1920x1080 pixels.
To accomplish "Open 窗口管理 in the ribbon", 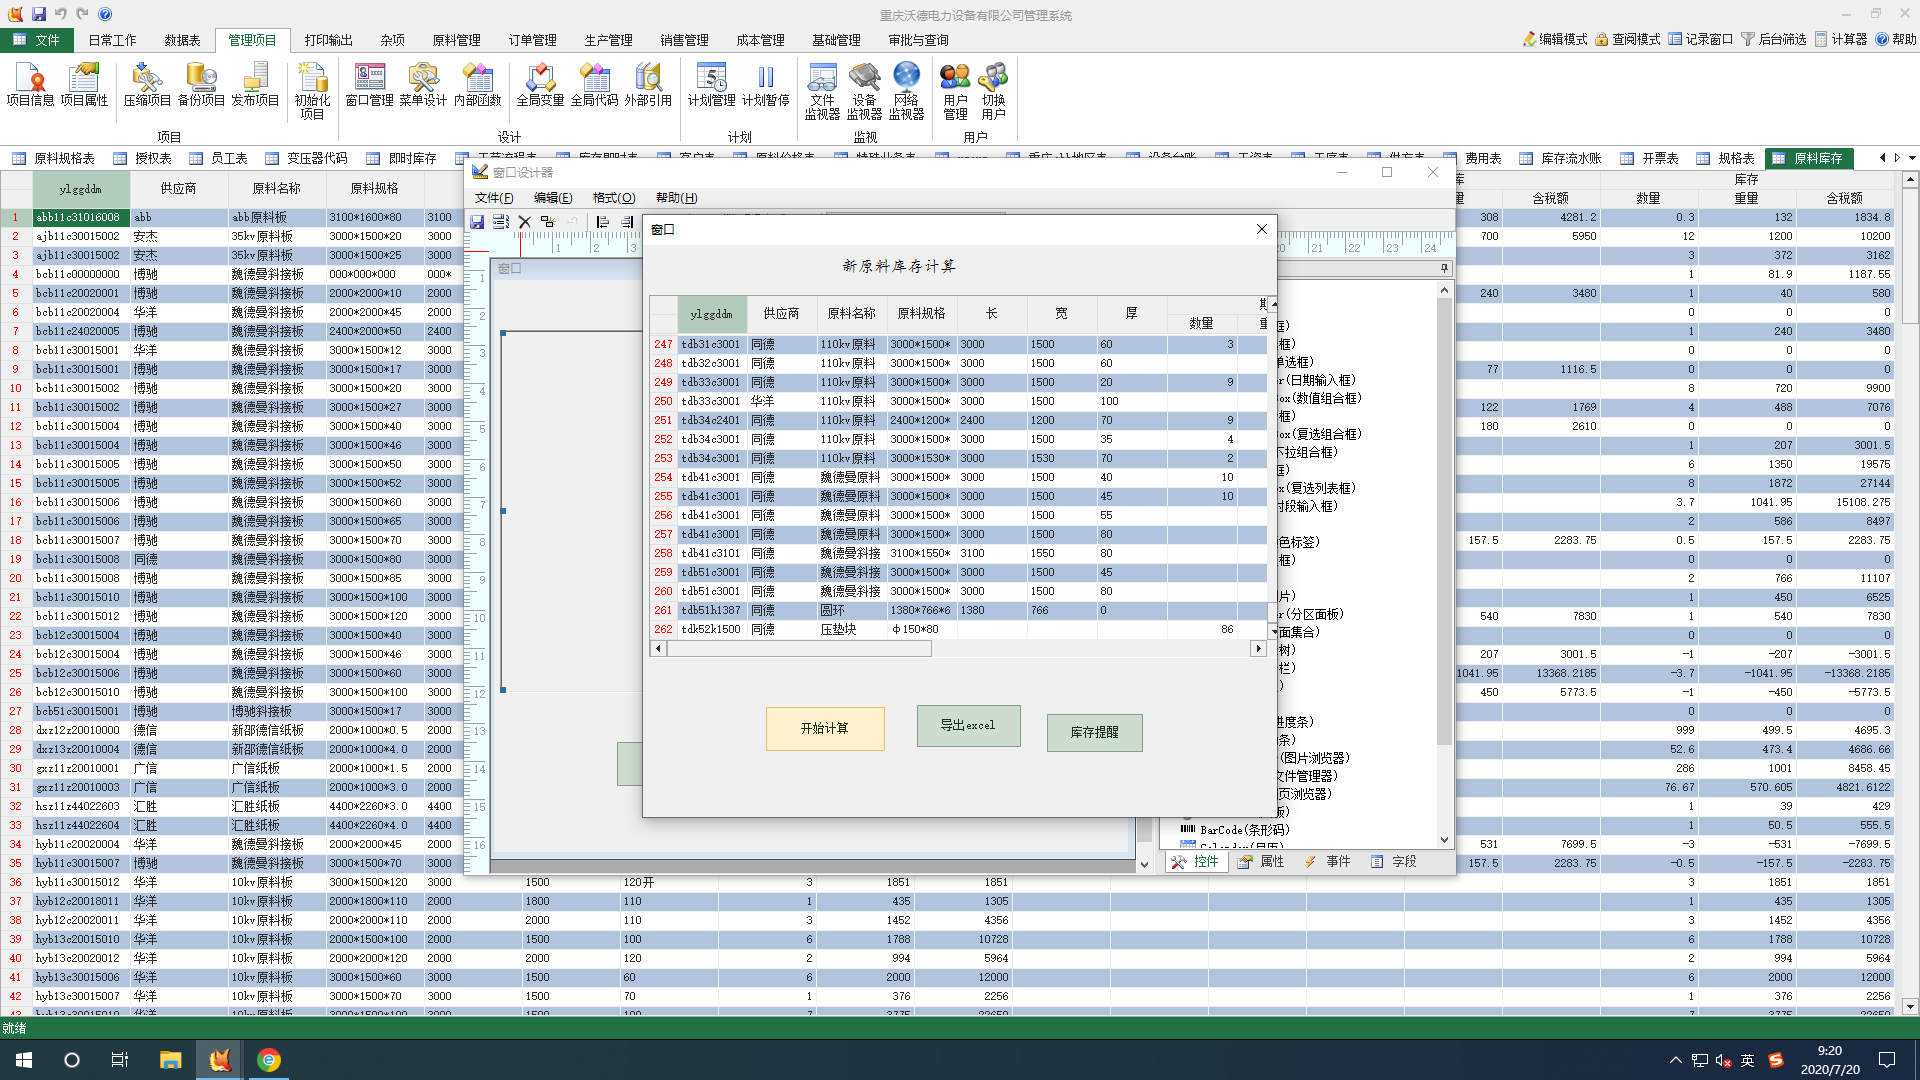I will click(x=369, y=85).
